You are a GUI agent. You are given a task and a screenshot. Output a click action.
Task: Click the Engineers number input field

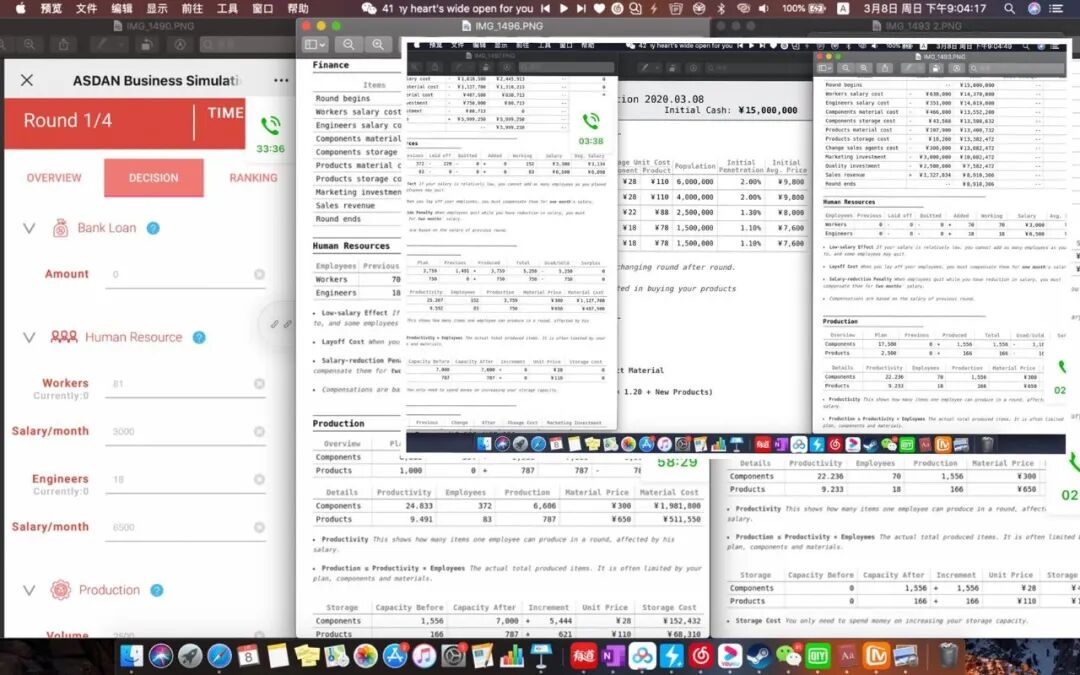185,479
